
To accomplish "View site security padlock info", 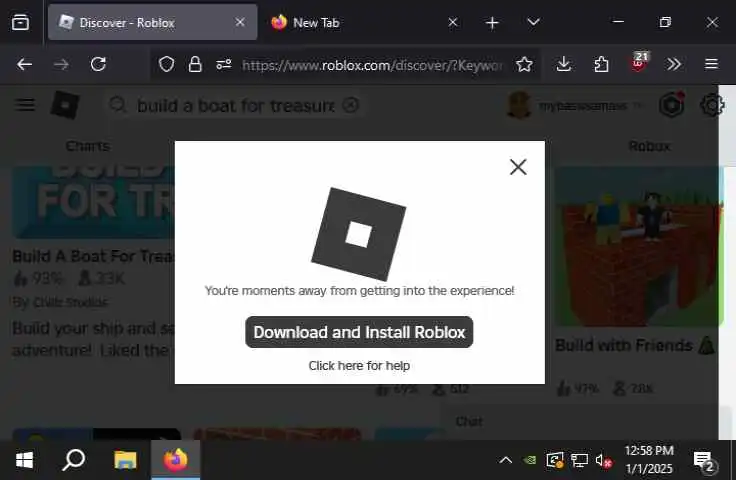I will tap(195, 64).
